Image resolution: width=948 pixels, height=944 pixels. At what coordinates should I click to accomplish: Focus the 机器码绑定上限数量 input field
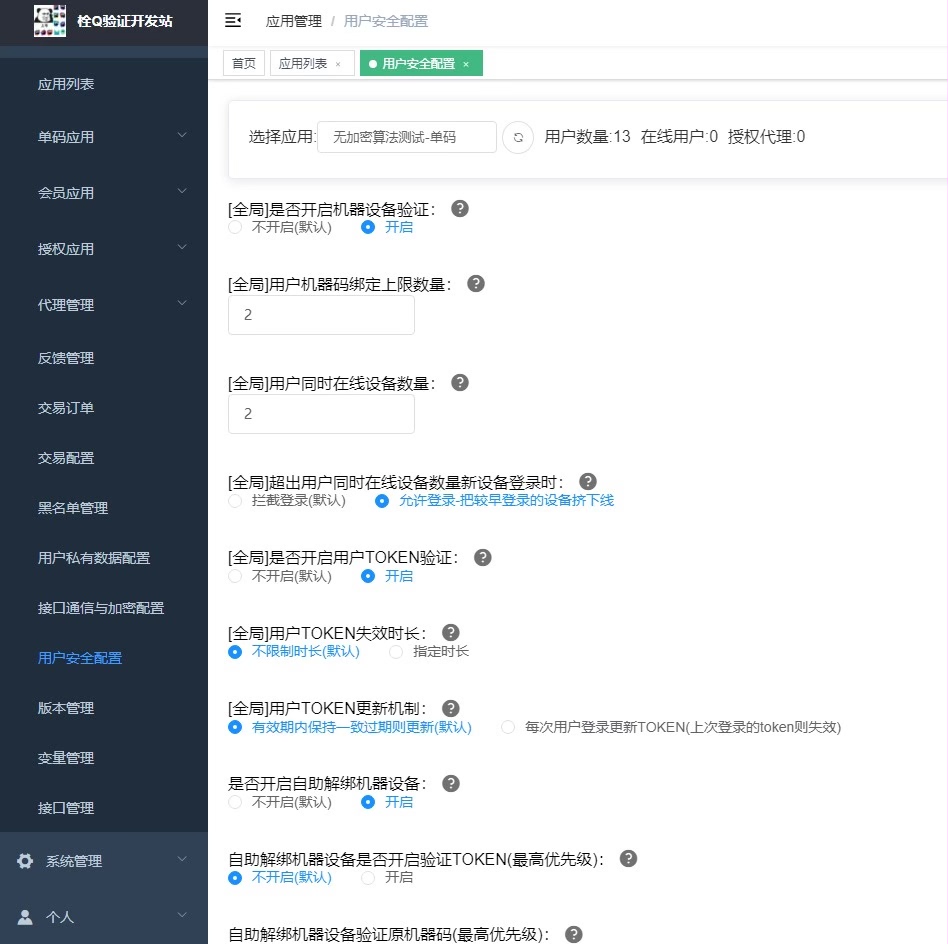tap(321, 315)
